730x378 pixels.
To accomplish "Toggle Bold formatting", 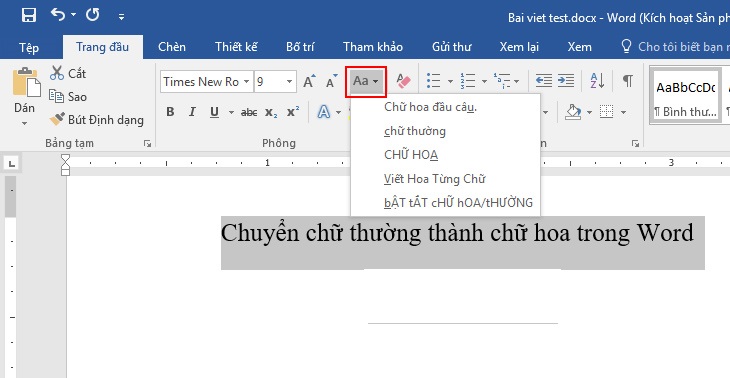I will tap(170, 112).
